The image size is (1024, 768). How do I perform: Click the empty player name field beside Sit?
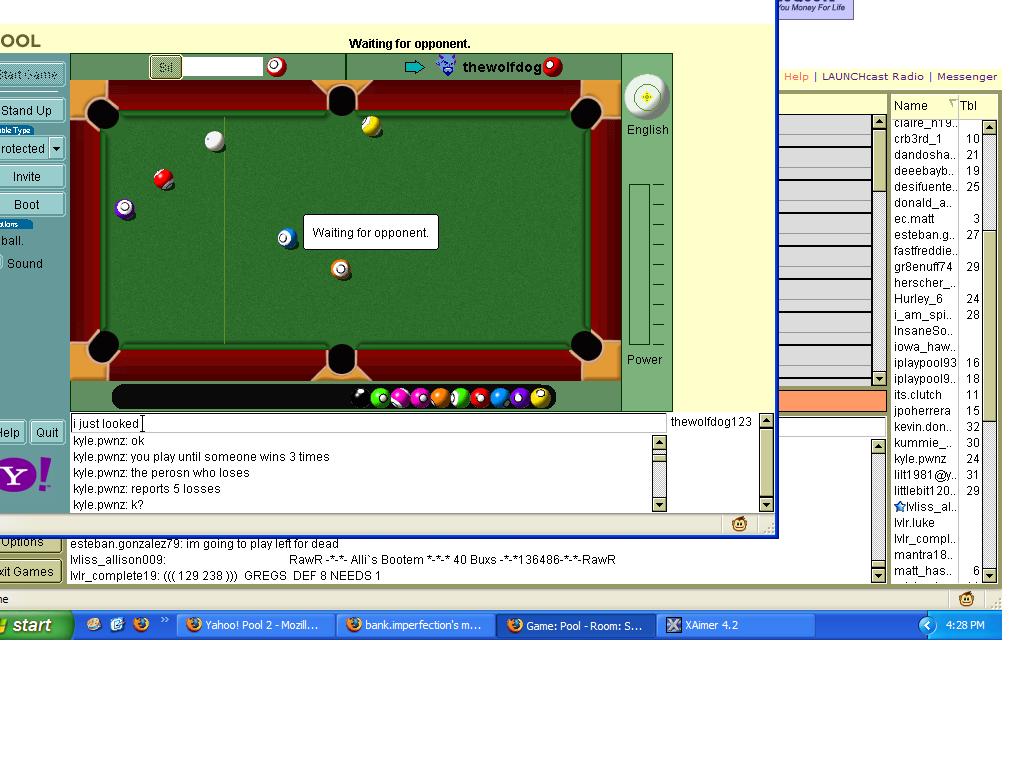[x=222, y=67]
